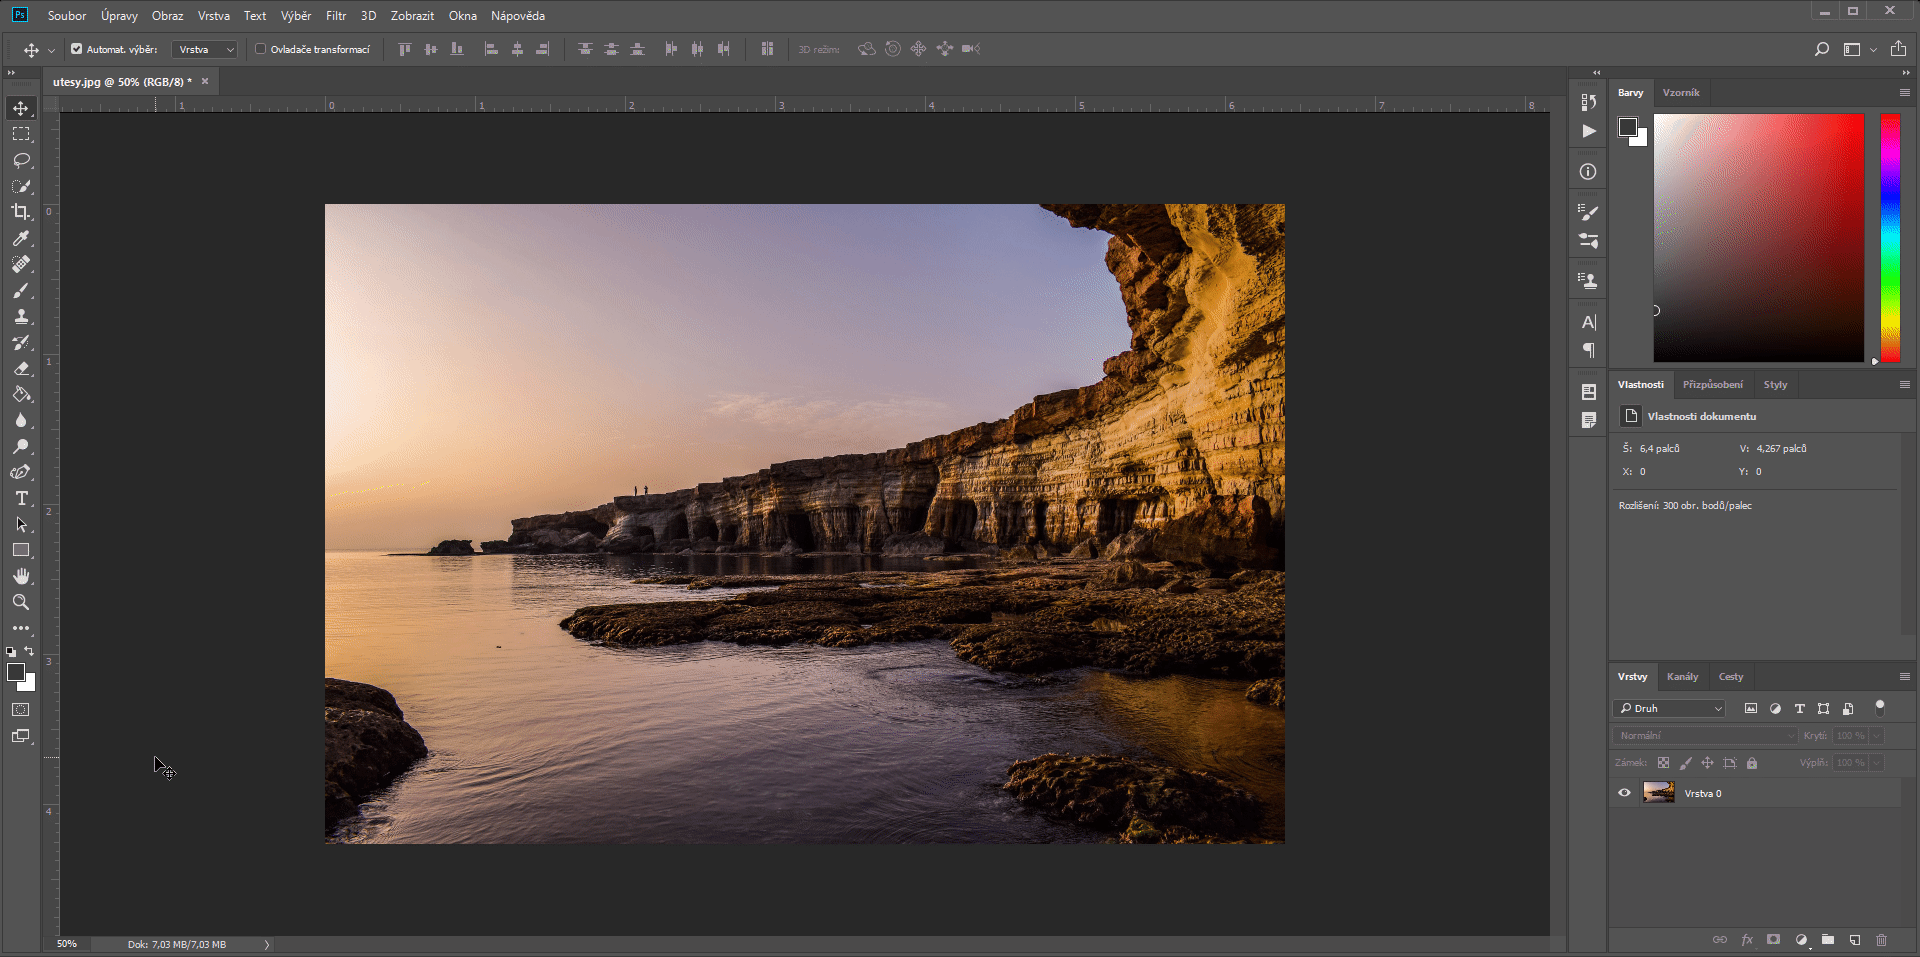Enable Ovladače transformací checkbox
1920x957 pixels.
(259, 48)
